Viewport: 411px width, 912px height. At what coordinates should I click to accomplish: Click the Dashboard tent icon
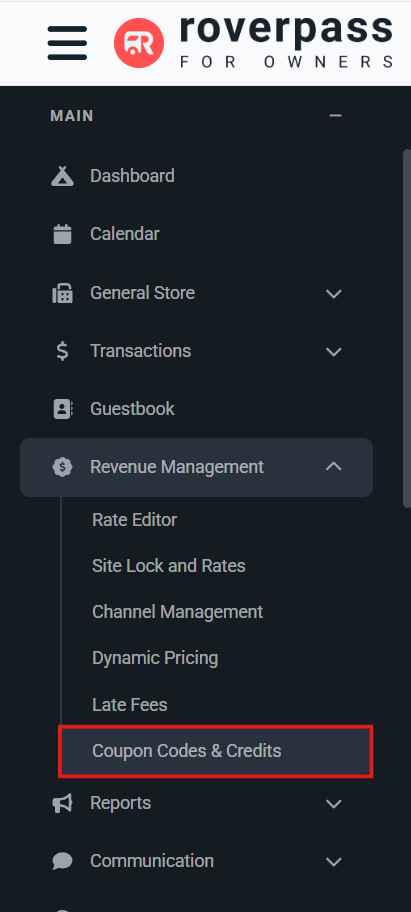coord(62,176)
